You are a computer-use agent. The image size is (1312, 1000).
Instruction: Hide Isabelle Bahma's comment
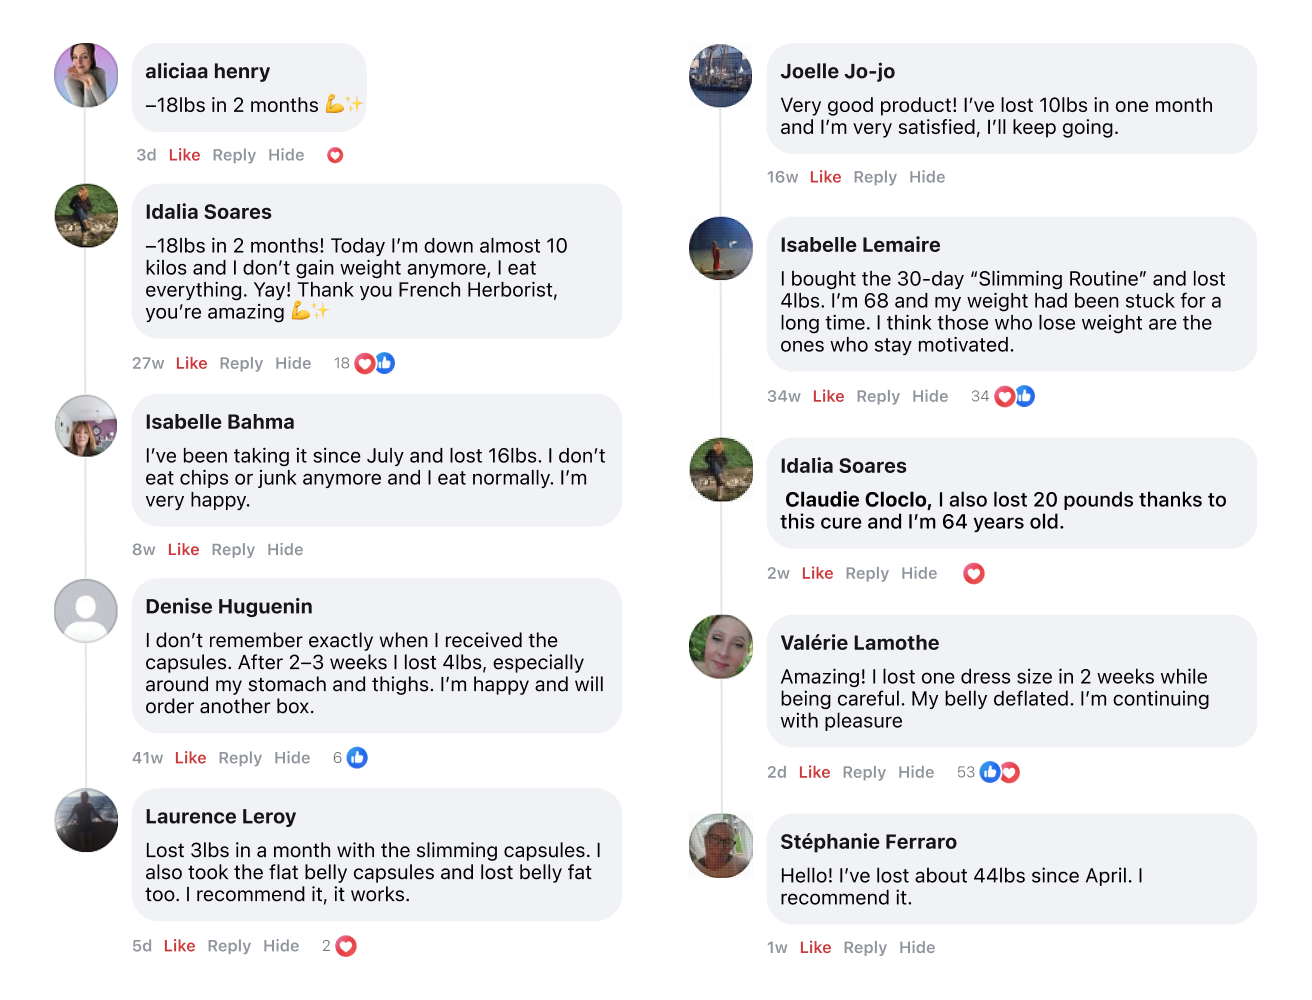(x=285, y=549)
